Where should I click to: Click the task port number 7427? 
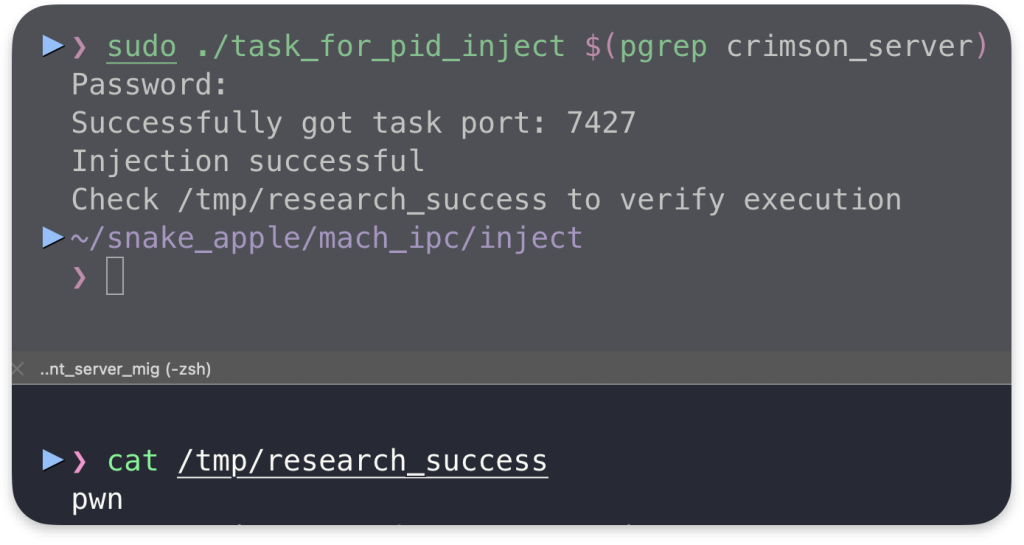pos(601,123)
